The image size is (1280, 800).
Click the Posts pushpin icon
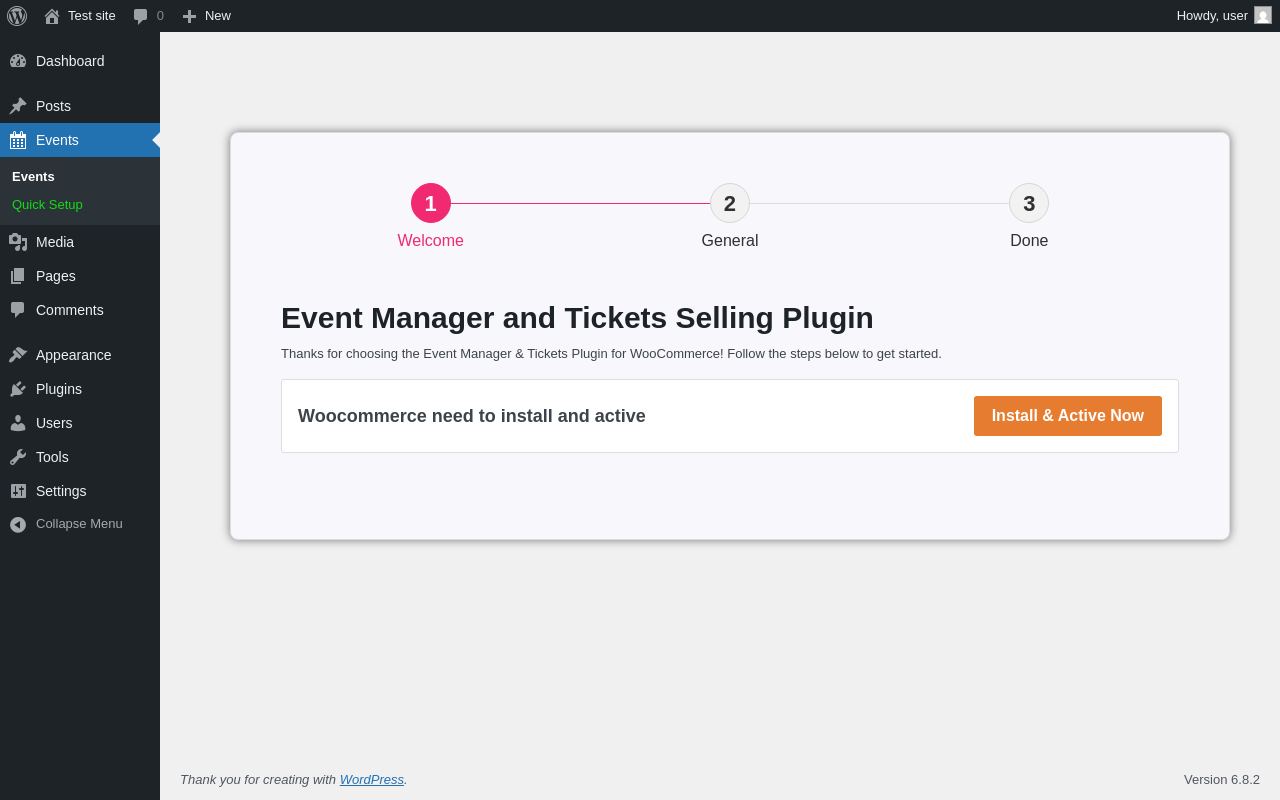(x=18, y=106)
